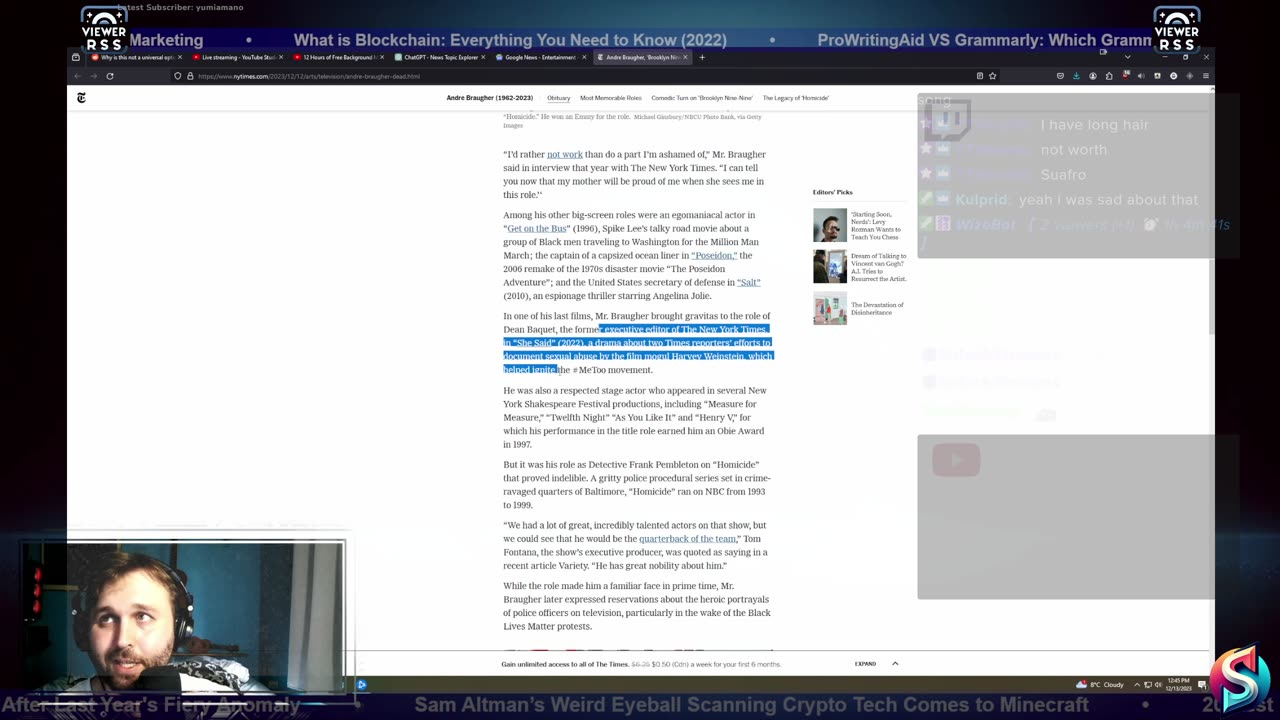The image size is (1280, 720).
Task: Toggle reader view in address bar
Action: pos(980,76)
